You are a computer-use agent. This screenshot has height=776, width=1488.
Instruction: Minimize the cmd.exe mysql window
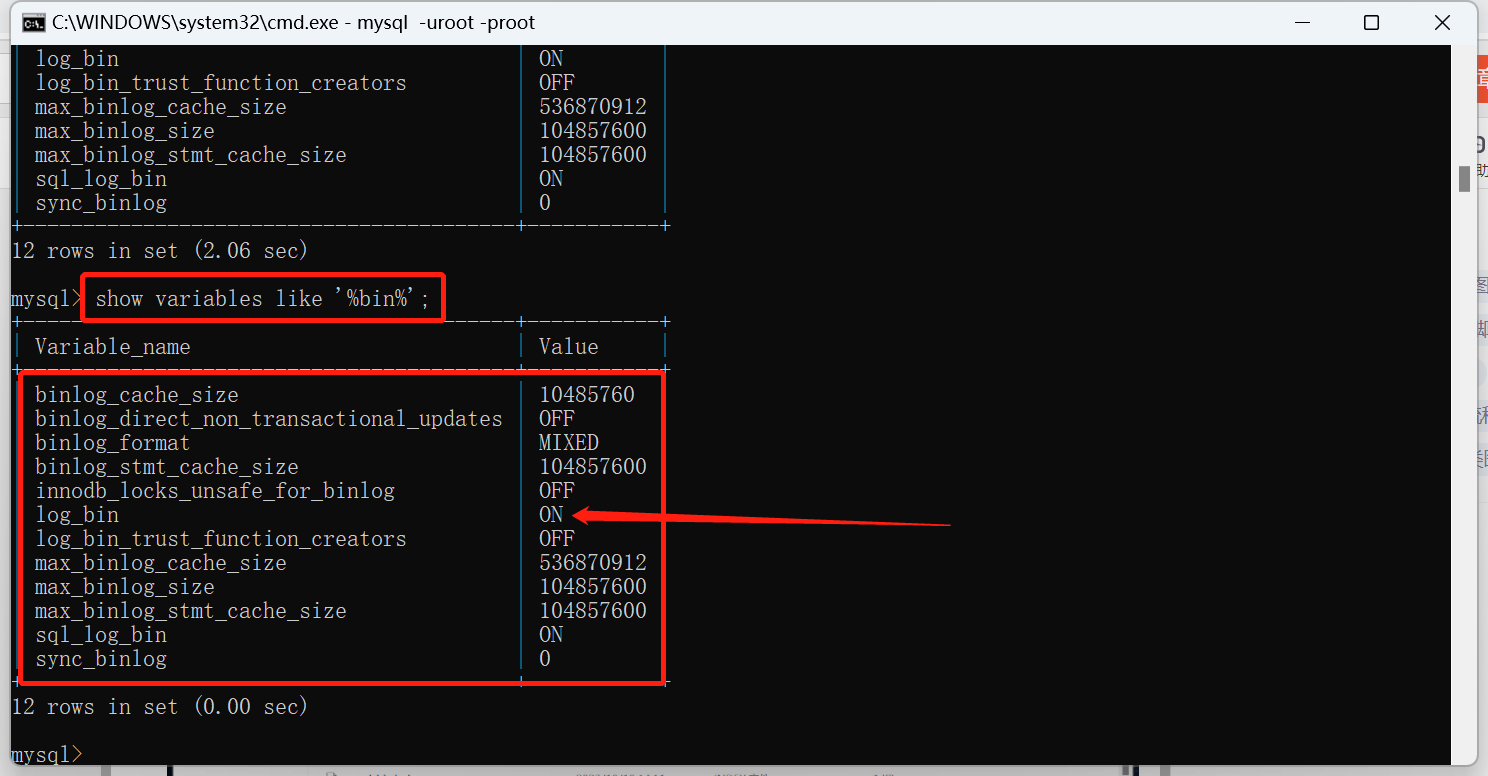click(1302, 22)
